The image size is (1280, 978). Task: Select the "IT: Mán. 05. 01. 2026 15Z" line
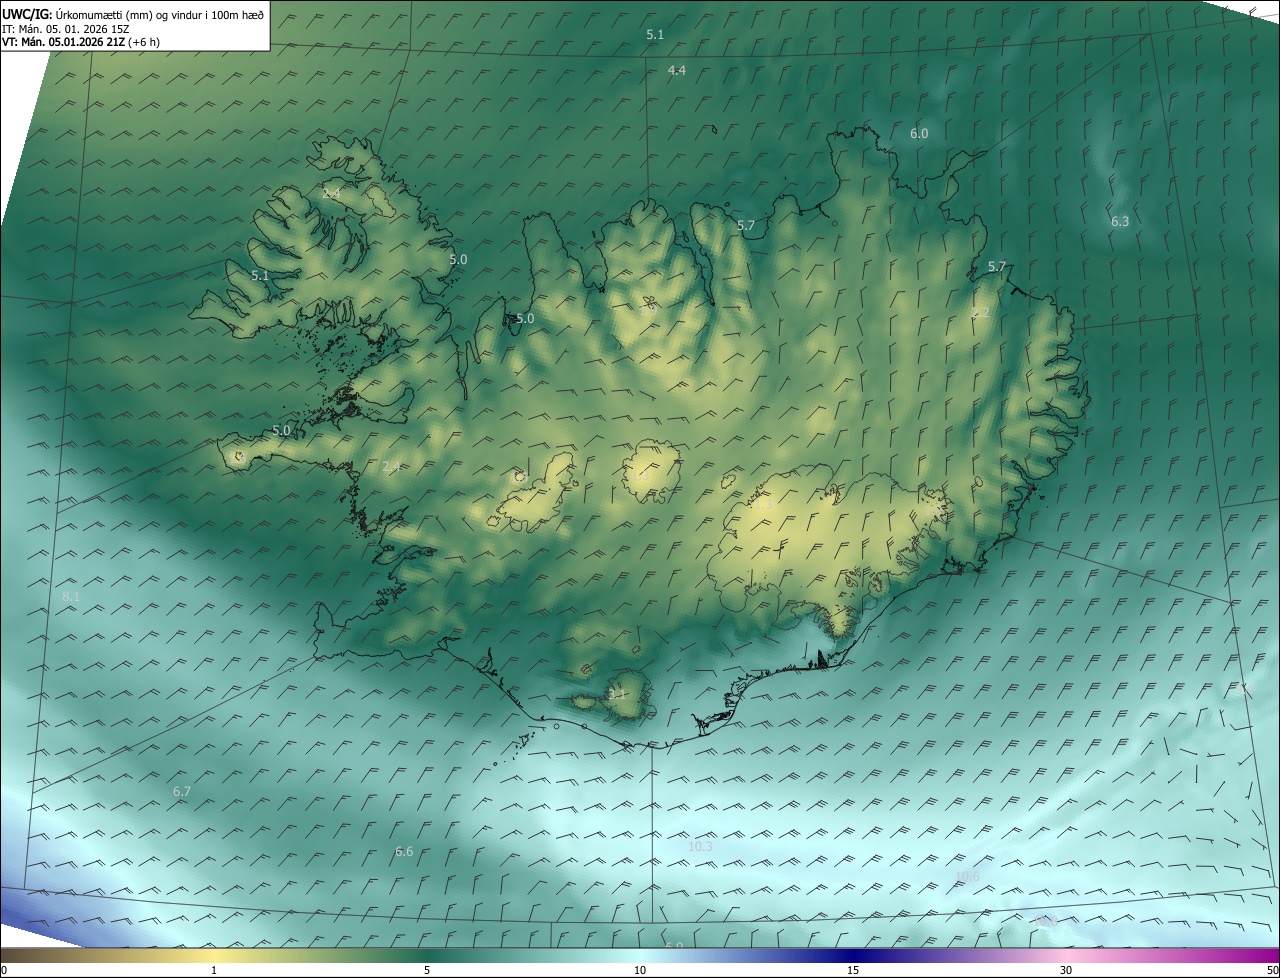point(65,29)
